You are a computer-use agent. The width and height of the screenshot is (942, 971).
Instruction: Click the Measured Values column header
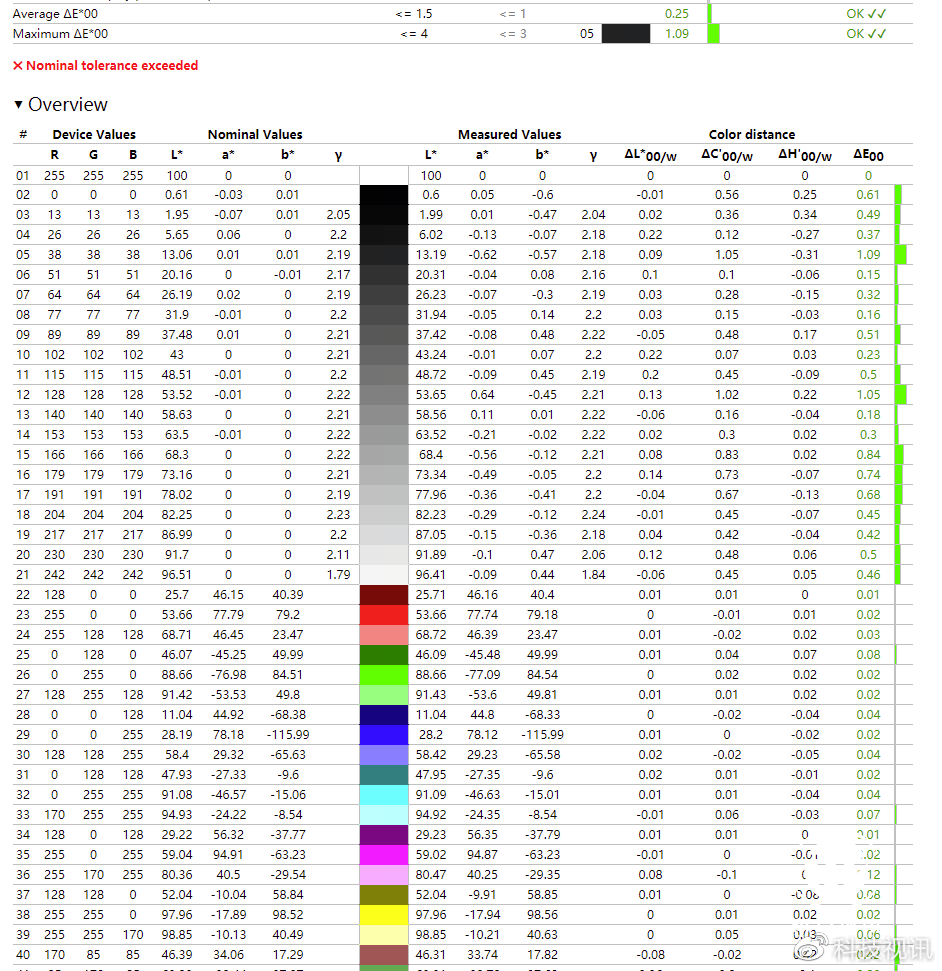click(509, 134)
